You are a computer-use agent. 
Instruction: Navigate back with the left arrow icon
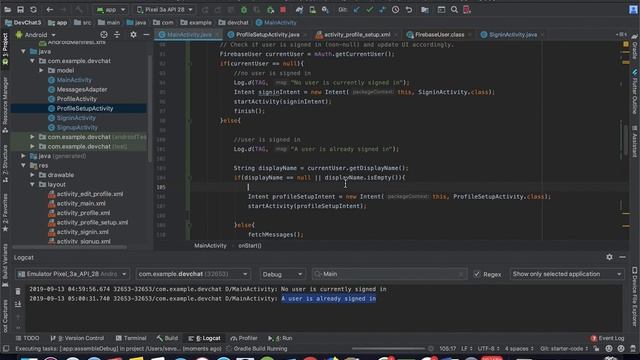(x=49, y=9)
